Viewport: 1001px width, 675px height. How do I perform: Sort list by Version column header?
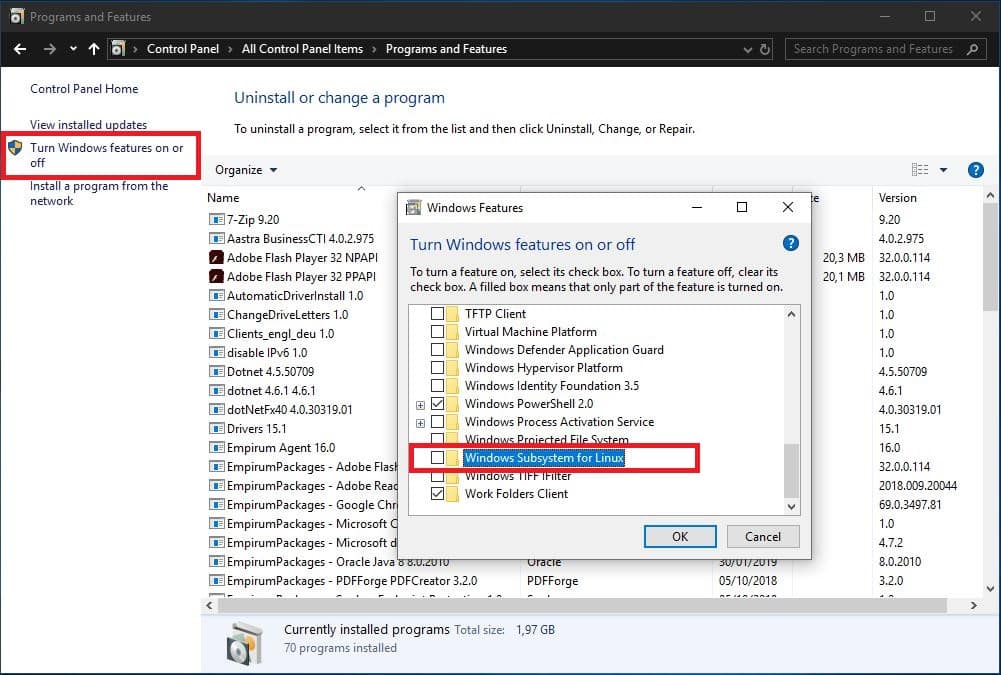point(898,198)
